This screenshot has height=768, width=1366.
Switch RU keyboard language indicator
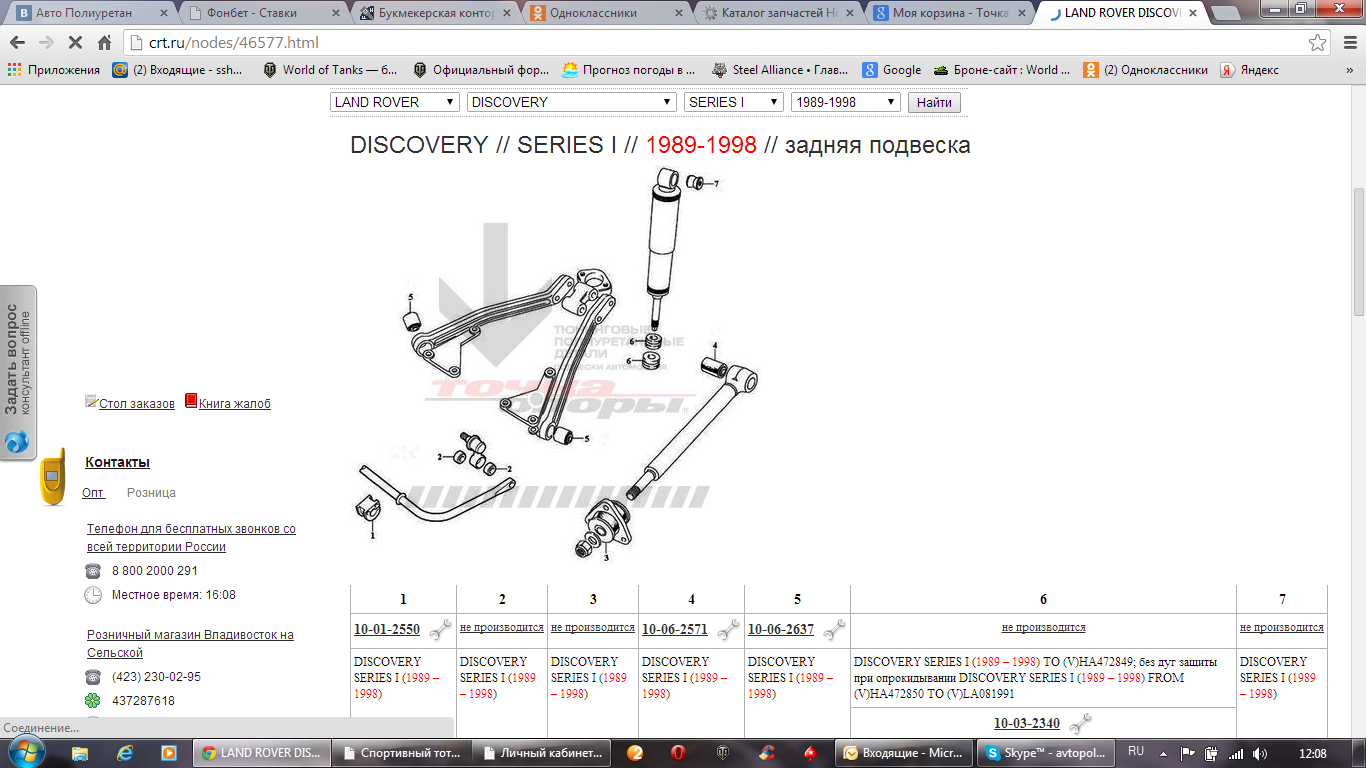(x=1136, y=751)
